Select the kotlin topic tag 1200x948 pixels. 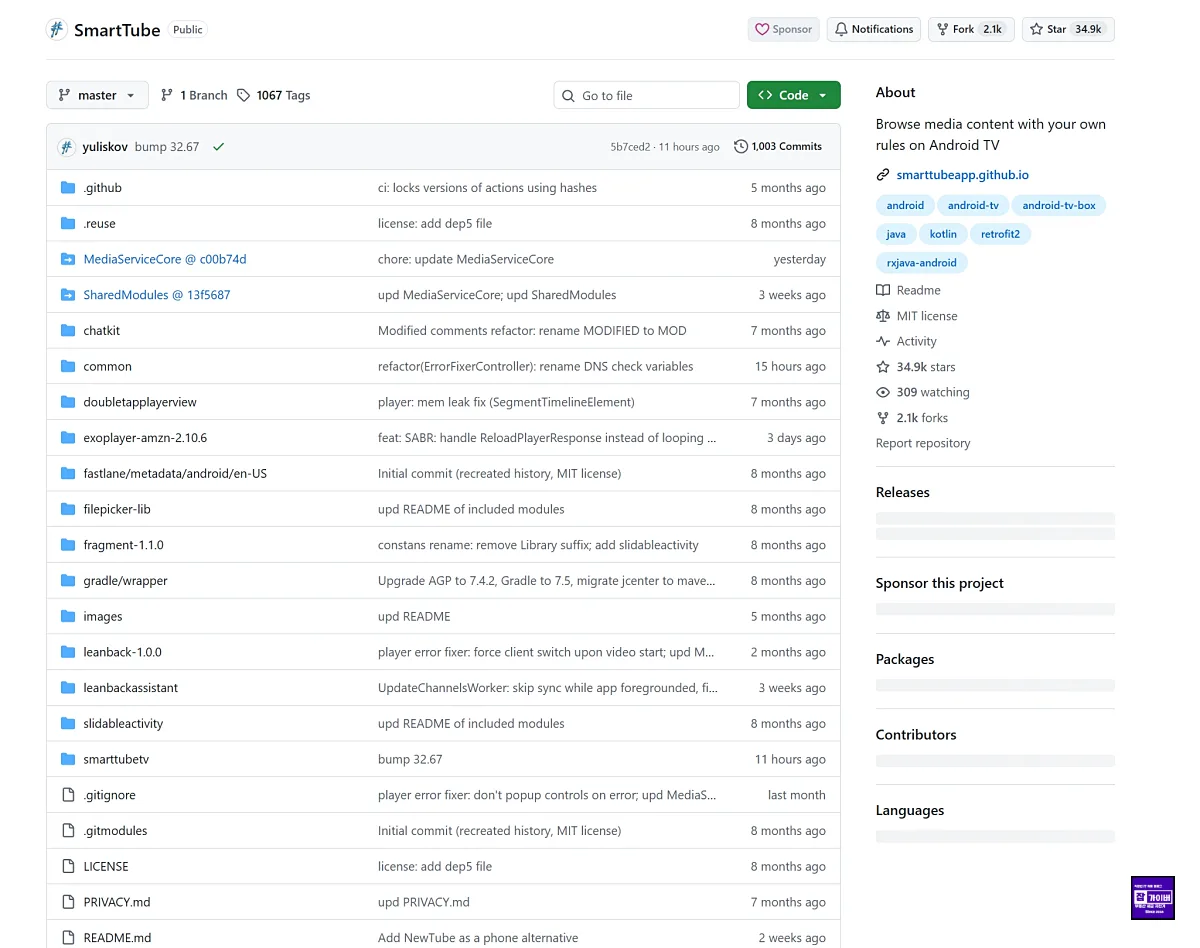(943, 234)
